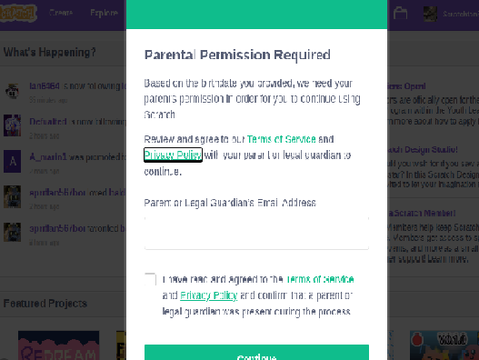This screenshot has width=479, height=360.
Task: Open the Explore menu item
Action: pos(104,13)
